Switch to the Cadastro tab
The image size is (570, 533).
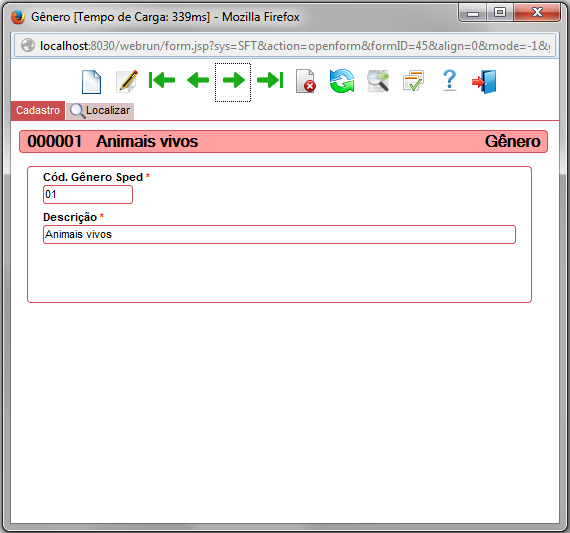tap(38, 110)
